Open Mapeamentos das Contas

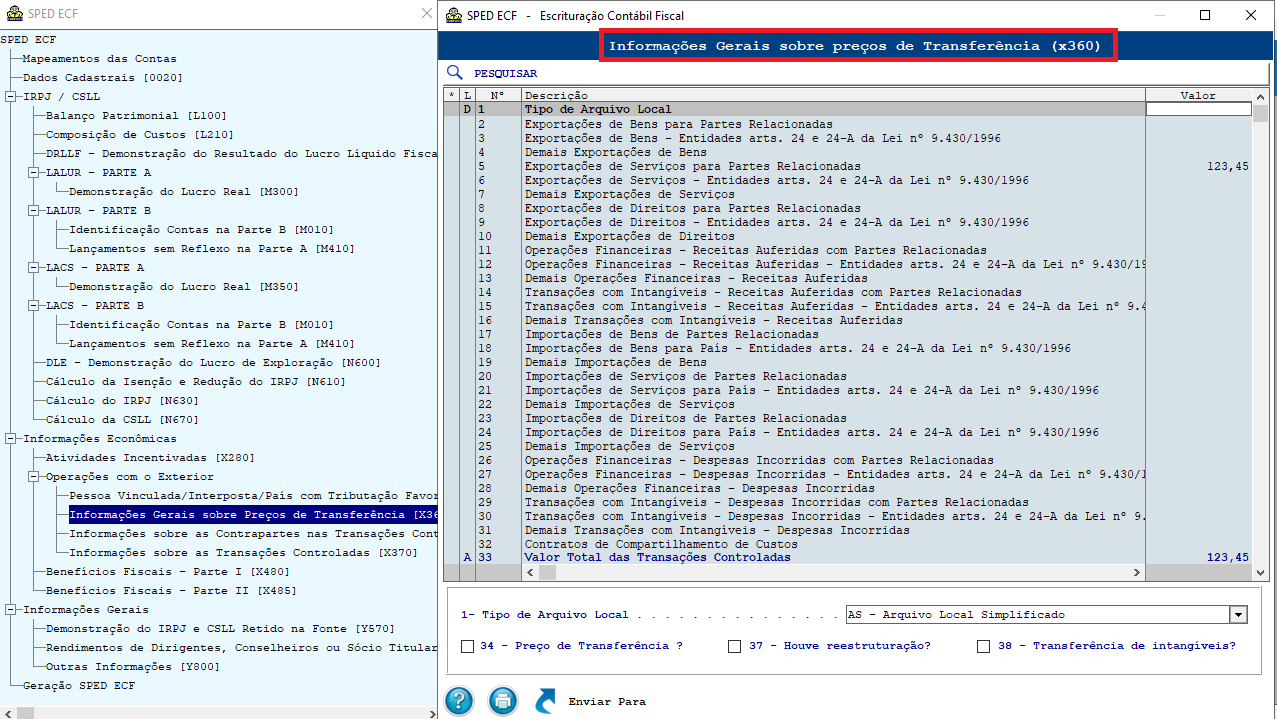(x=99, y=59)
